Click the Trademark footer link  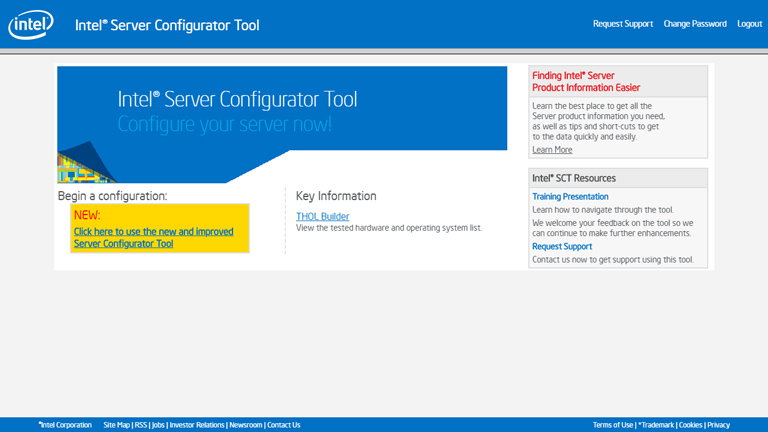pyautogui.click(x=656, y=425)
